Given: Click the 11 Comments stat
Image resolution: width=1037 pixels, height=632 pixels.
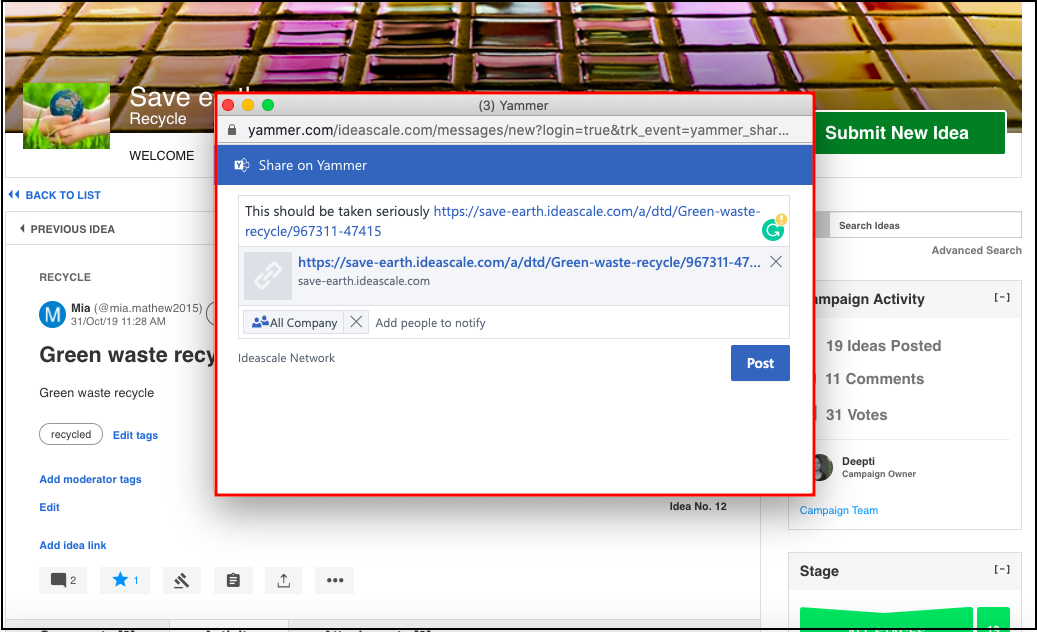Looking at the screenshot, I should [874, 379].
